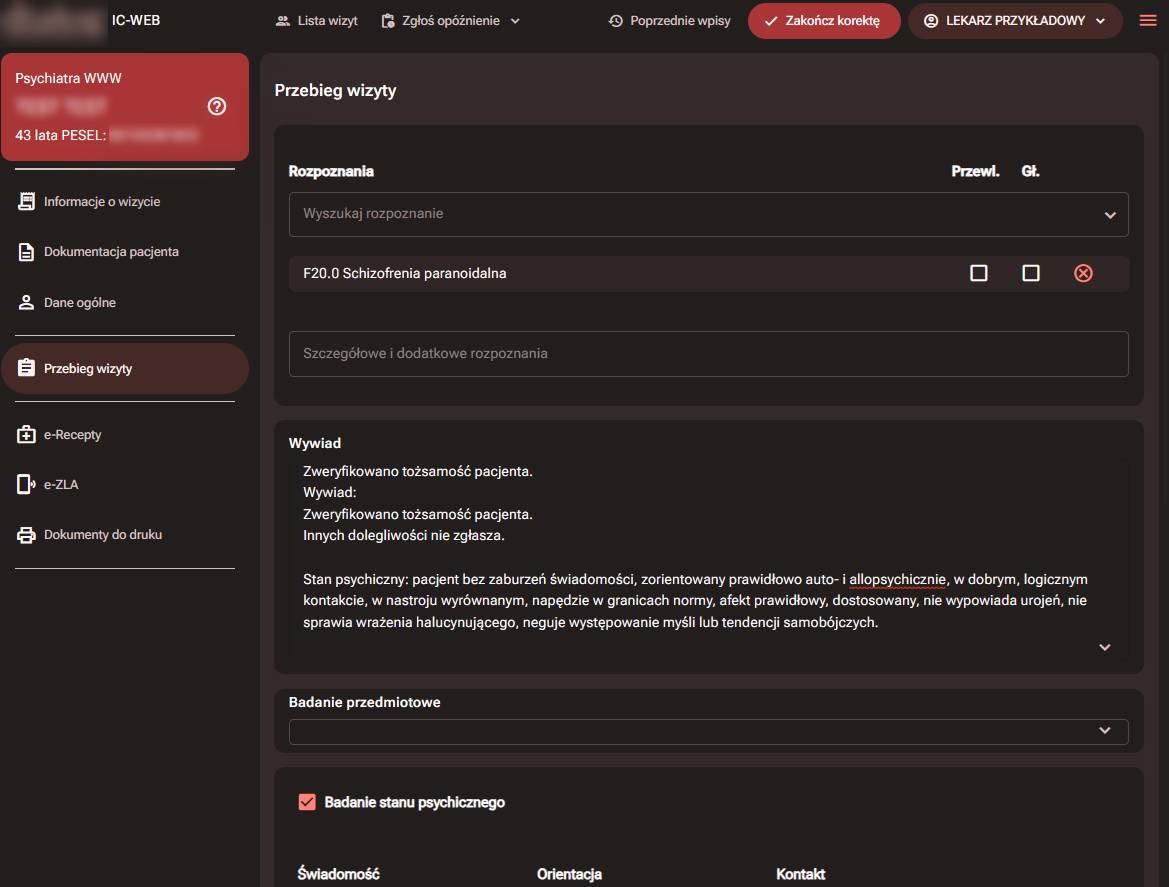The height and width of the screenshot is (887, 1169).
Task: Open Poprzednie wpisy history
Action: click(x=669, y=21)
